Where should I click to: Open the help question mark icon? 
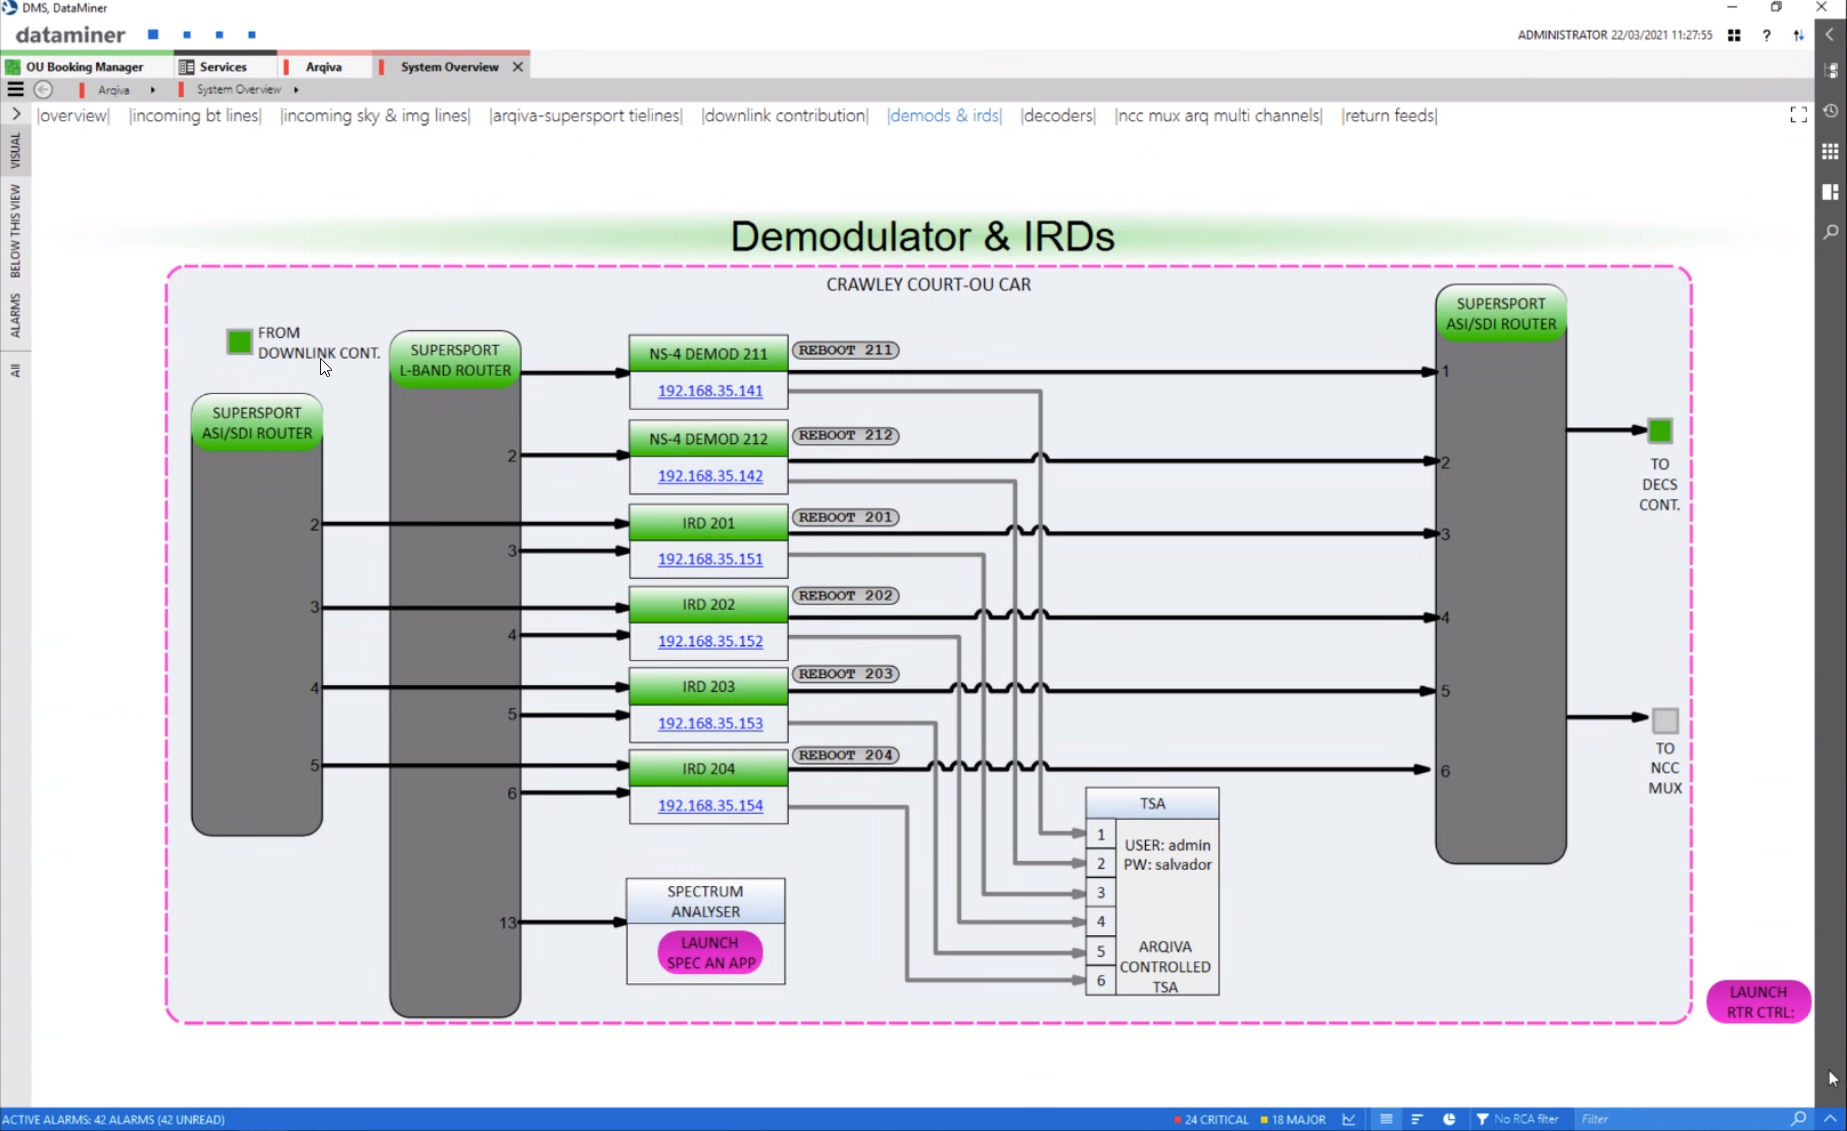pyautogui.click(x=1766, y=35)
